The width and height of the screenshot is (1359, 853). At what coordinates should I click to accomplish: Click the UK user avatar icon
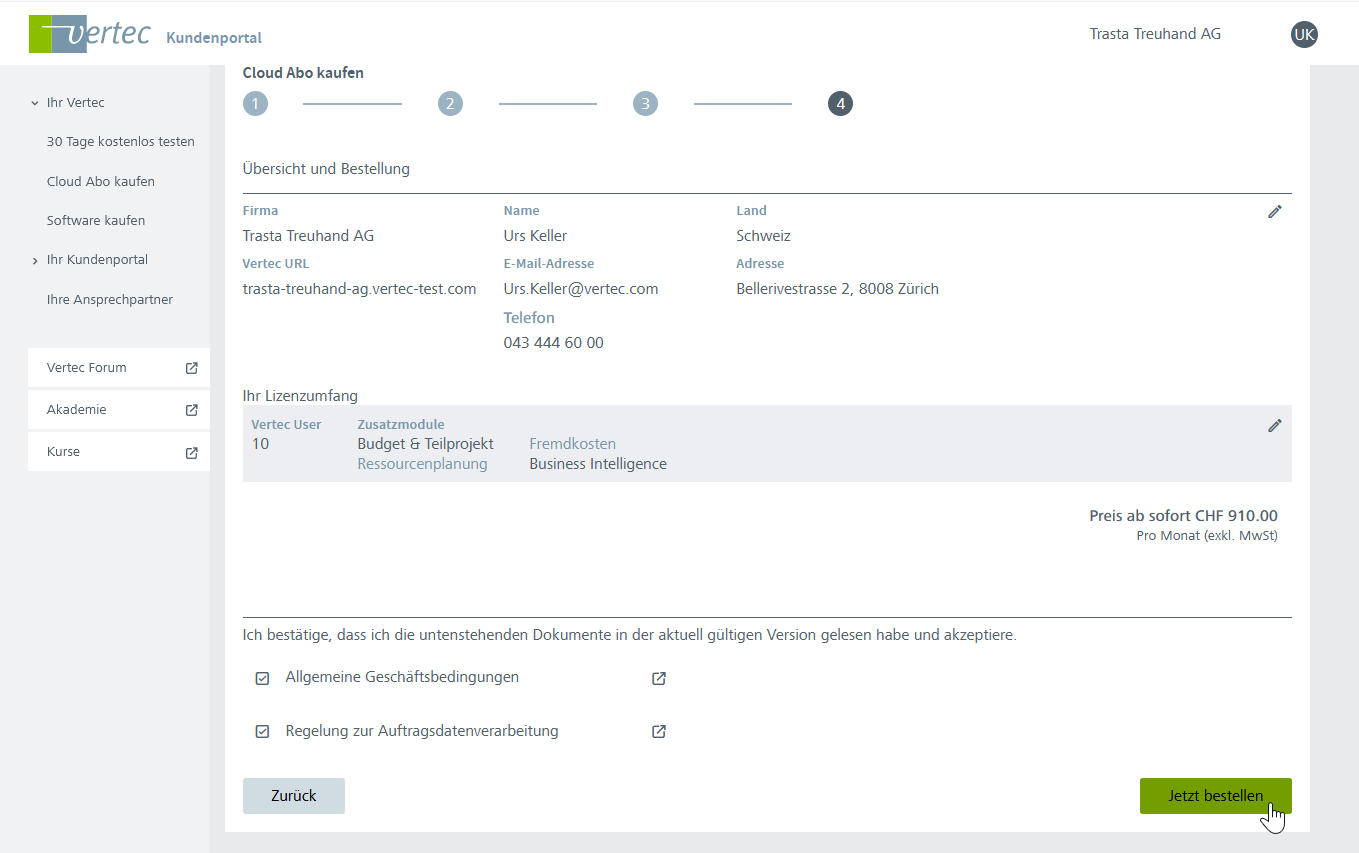(1304, 35)
